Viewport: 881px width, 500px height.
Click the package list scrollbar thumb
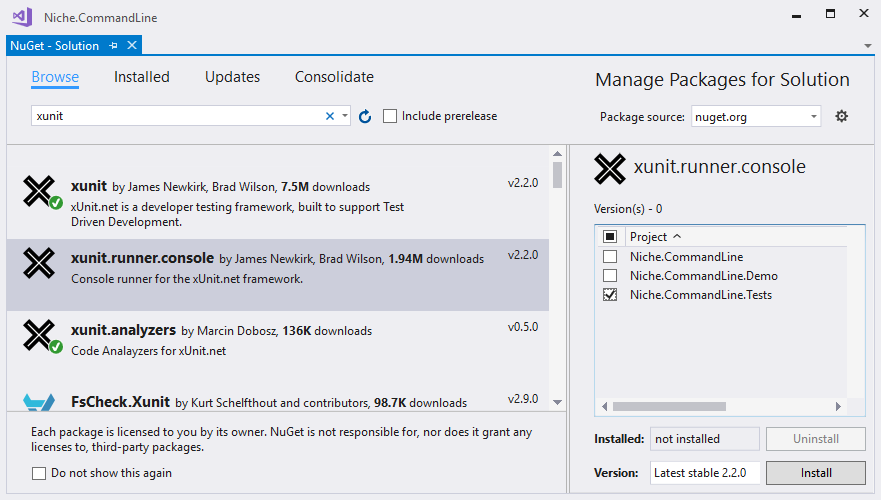click(x=557, y=175)
